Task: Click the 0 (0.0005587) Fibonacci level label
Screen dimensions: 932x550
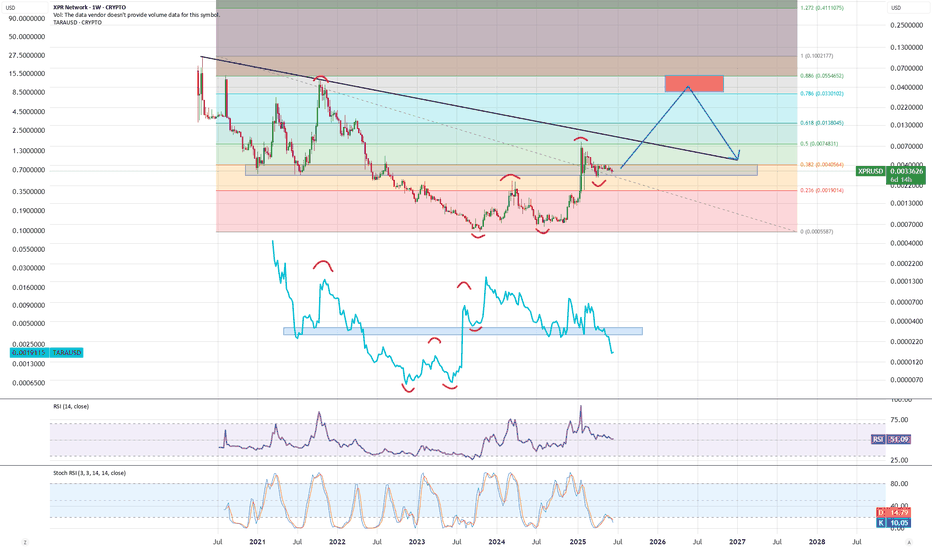Action: 817,232
